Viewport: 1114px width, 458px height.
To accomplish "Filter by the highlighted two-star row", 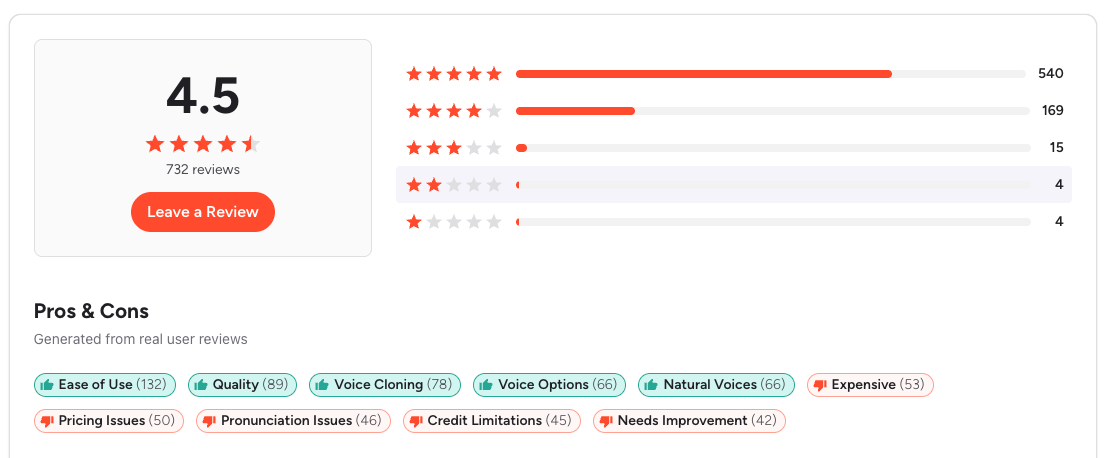I will tap(734, 184).
